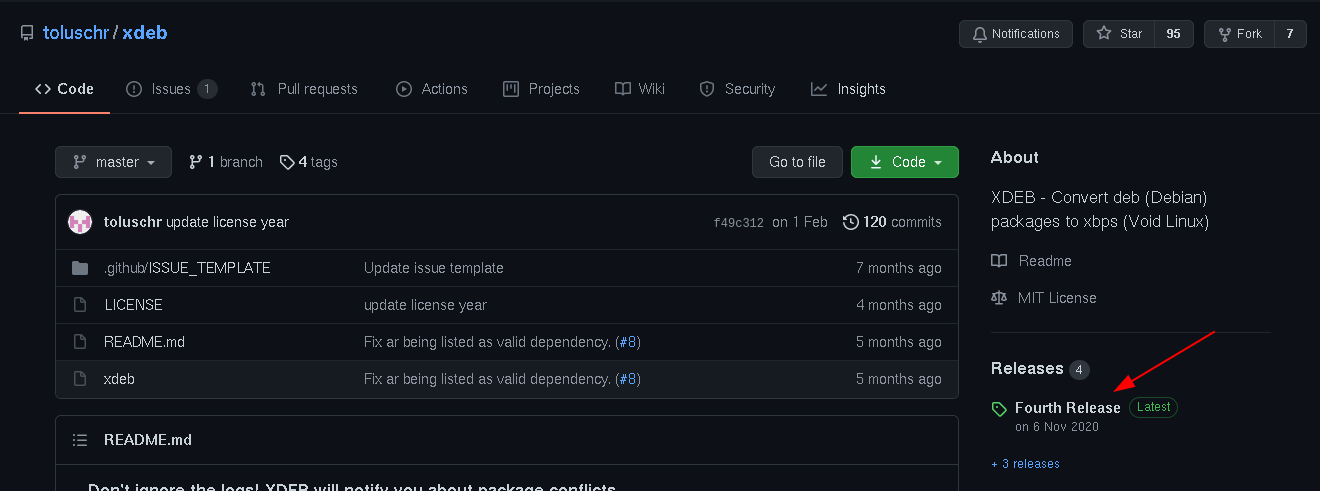Image resolution: width=1320 pixels, height=491 pixels.
Task: Open the xdeb script file
Action: (x=119, y=379)
